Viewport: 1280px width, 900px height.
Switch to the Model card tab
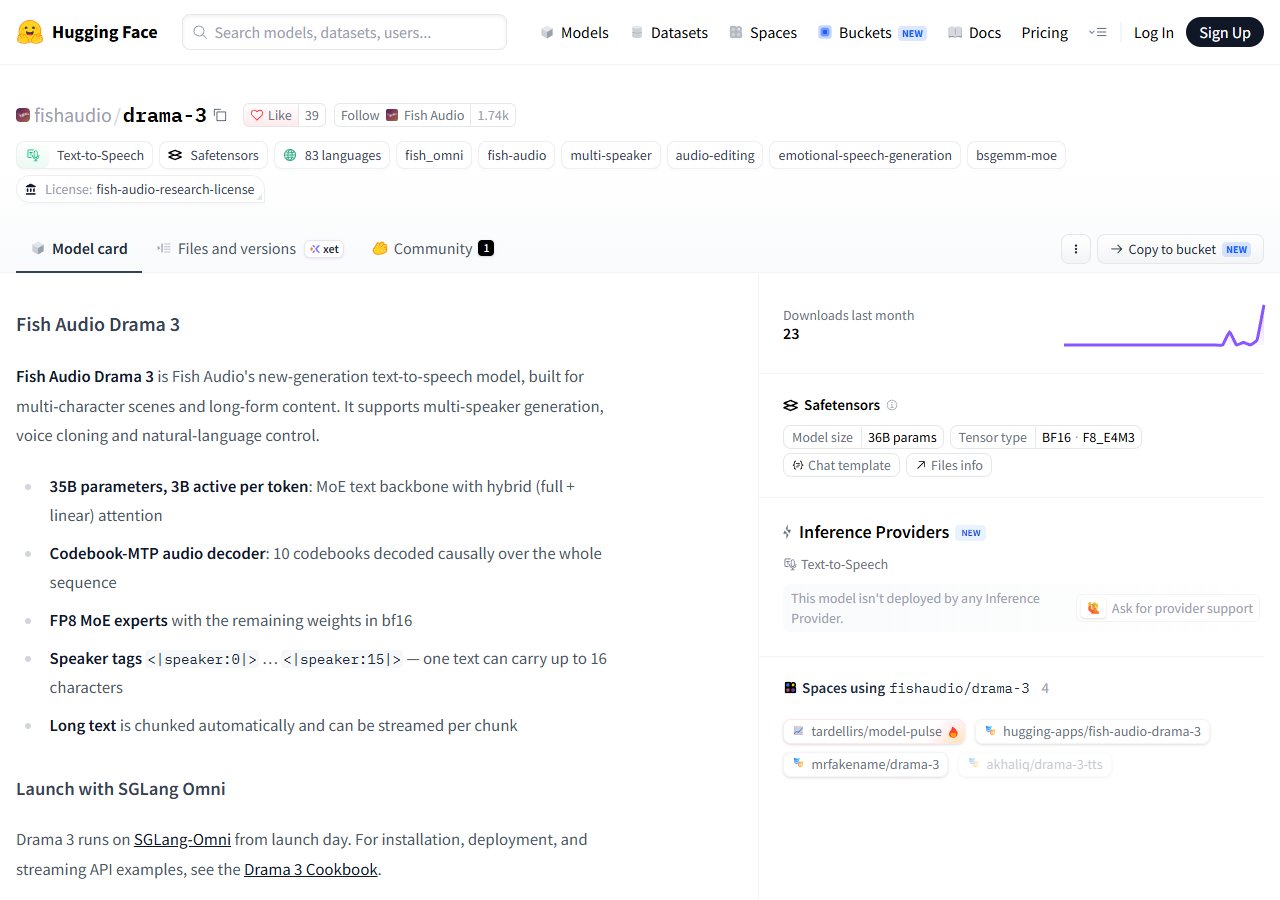click(x=79, y=249)
